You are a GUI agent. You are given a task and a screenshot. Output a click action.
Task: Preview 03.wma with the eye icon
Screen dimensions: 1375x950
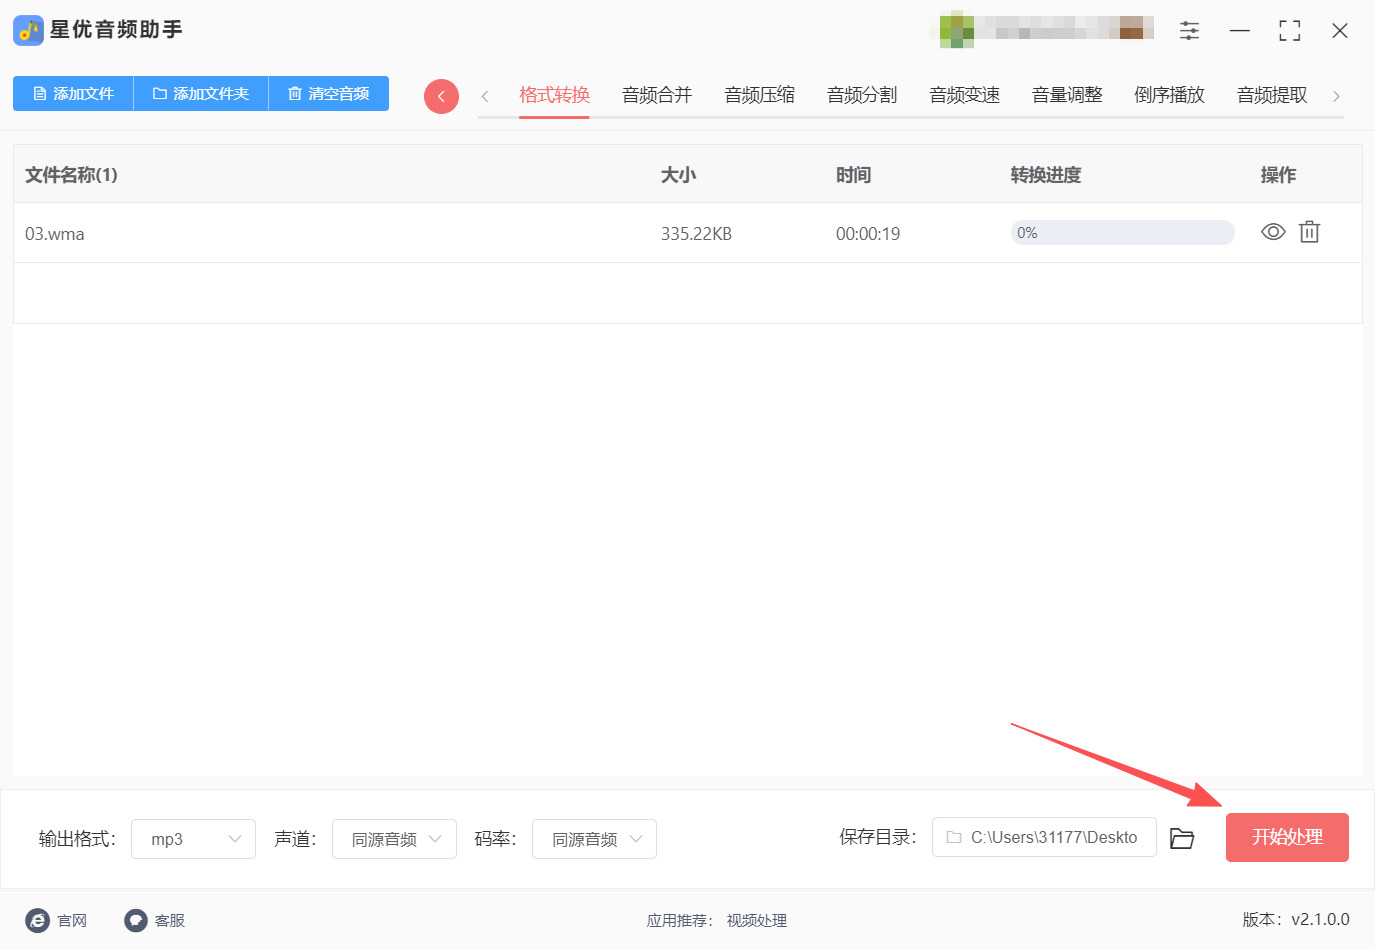[x=1272, y=232]
